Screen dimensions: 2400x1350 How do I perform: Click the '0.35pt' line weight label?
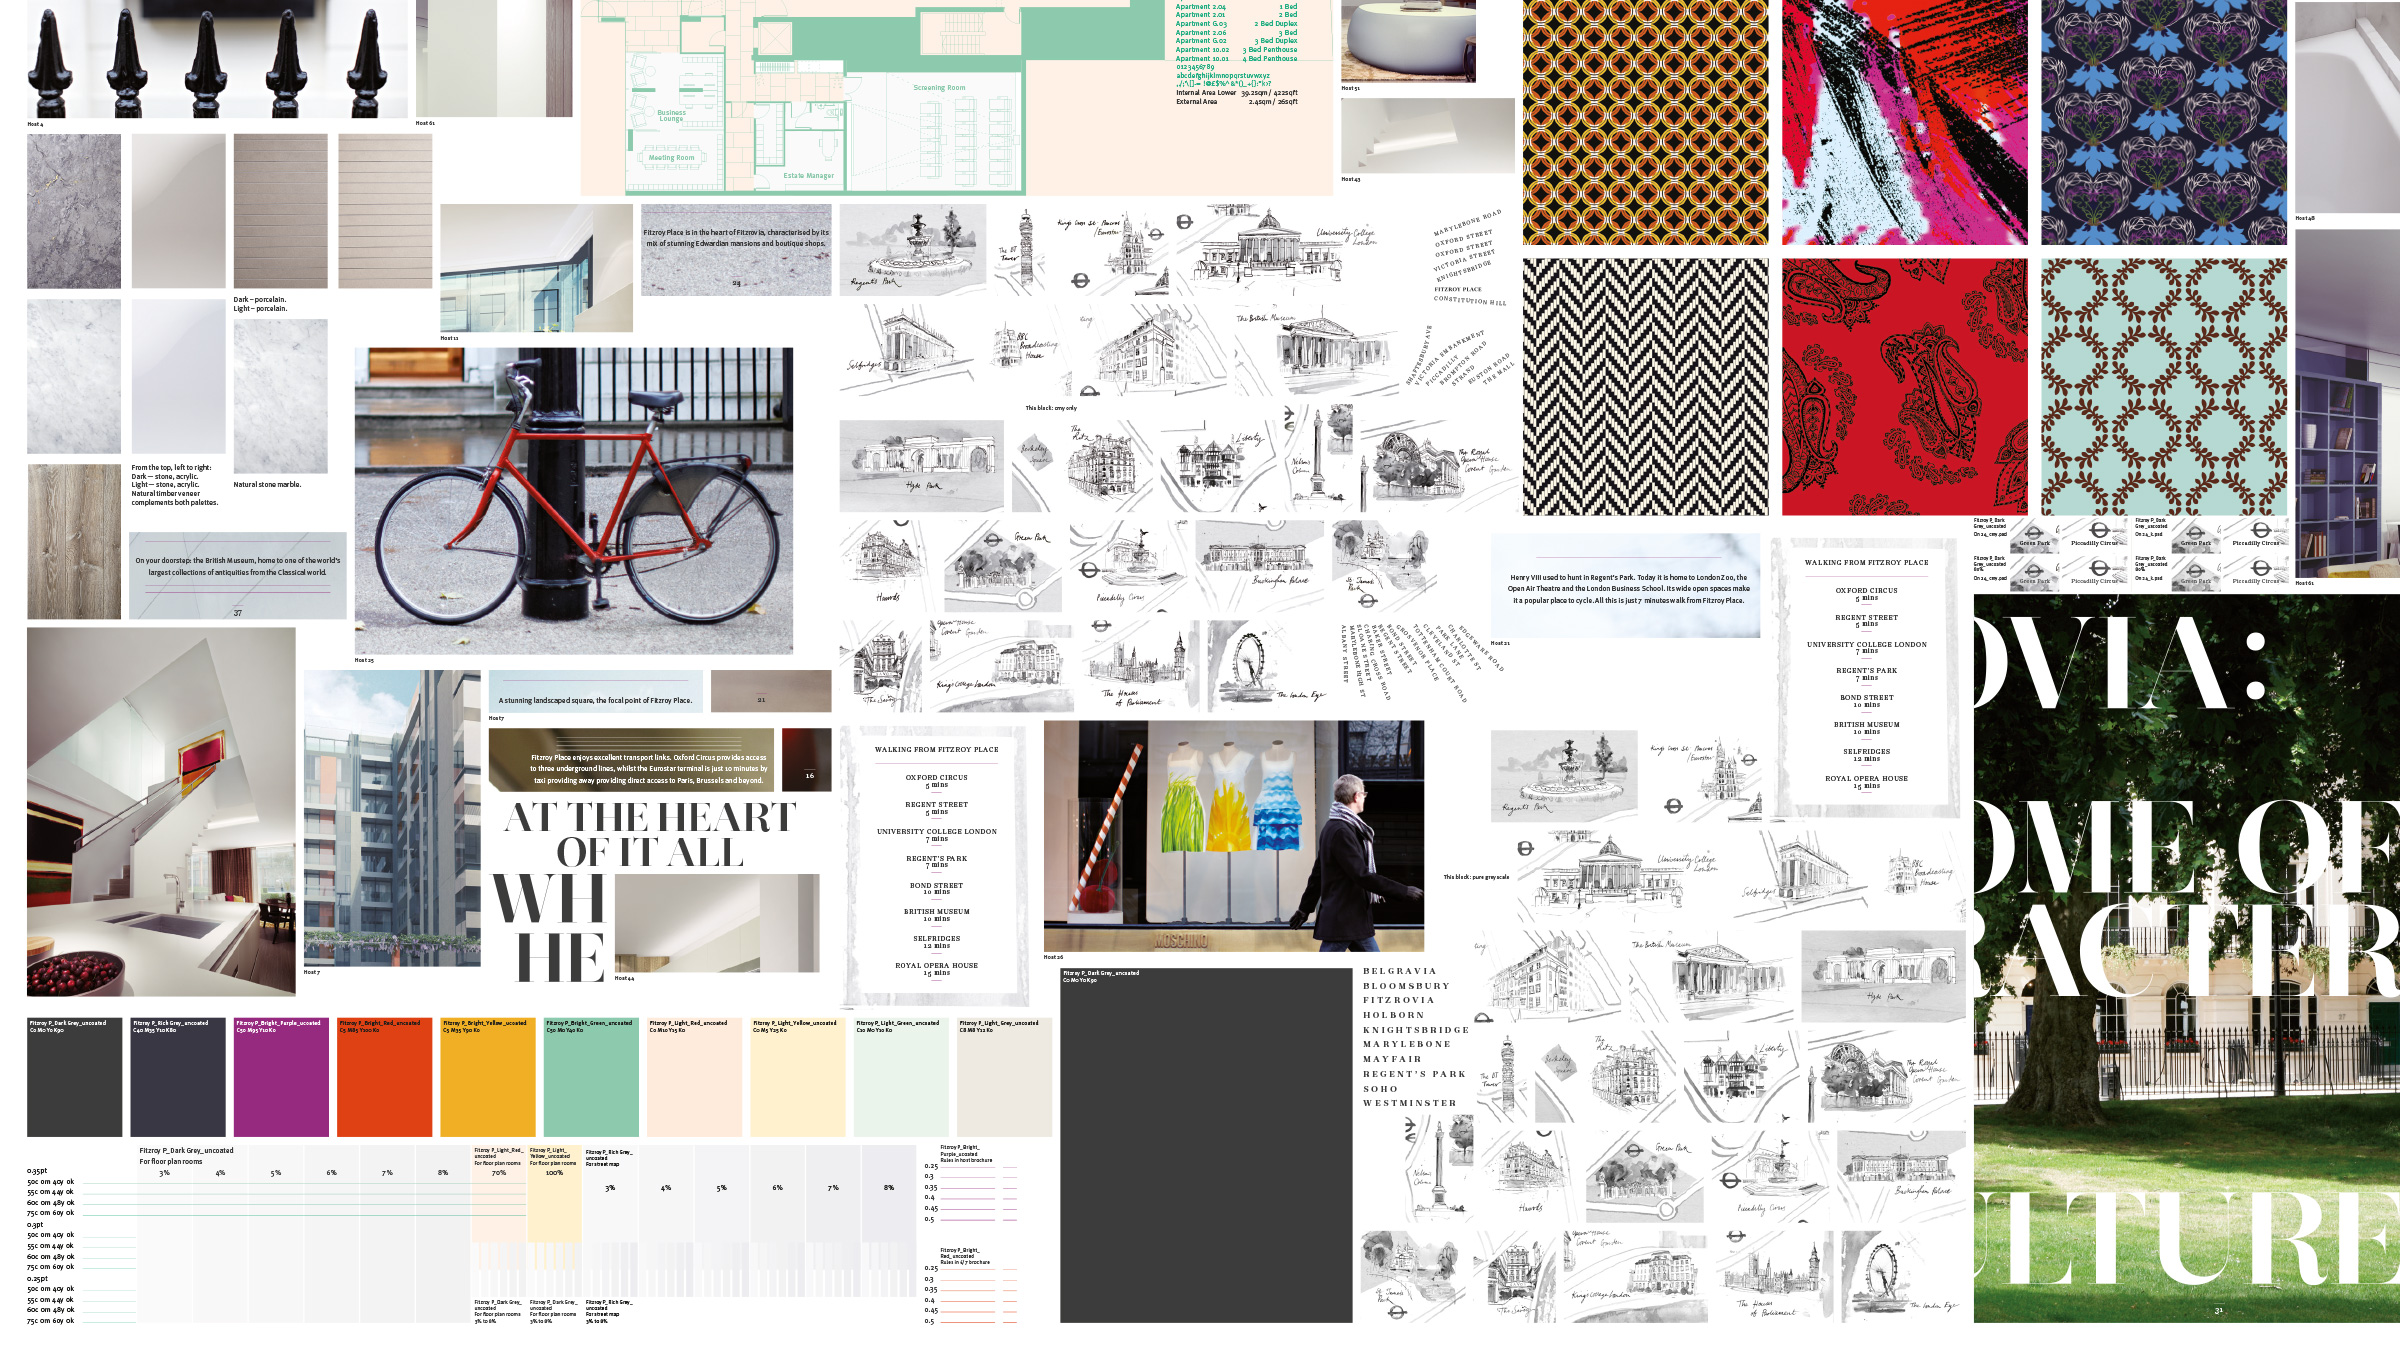[37, 1170]
